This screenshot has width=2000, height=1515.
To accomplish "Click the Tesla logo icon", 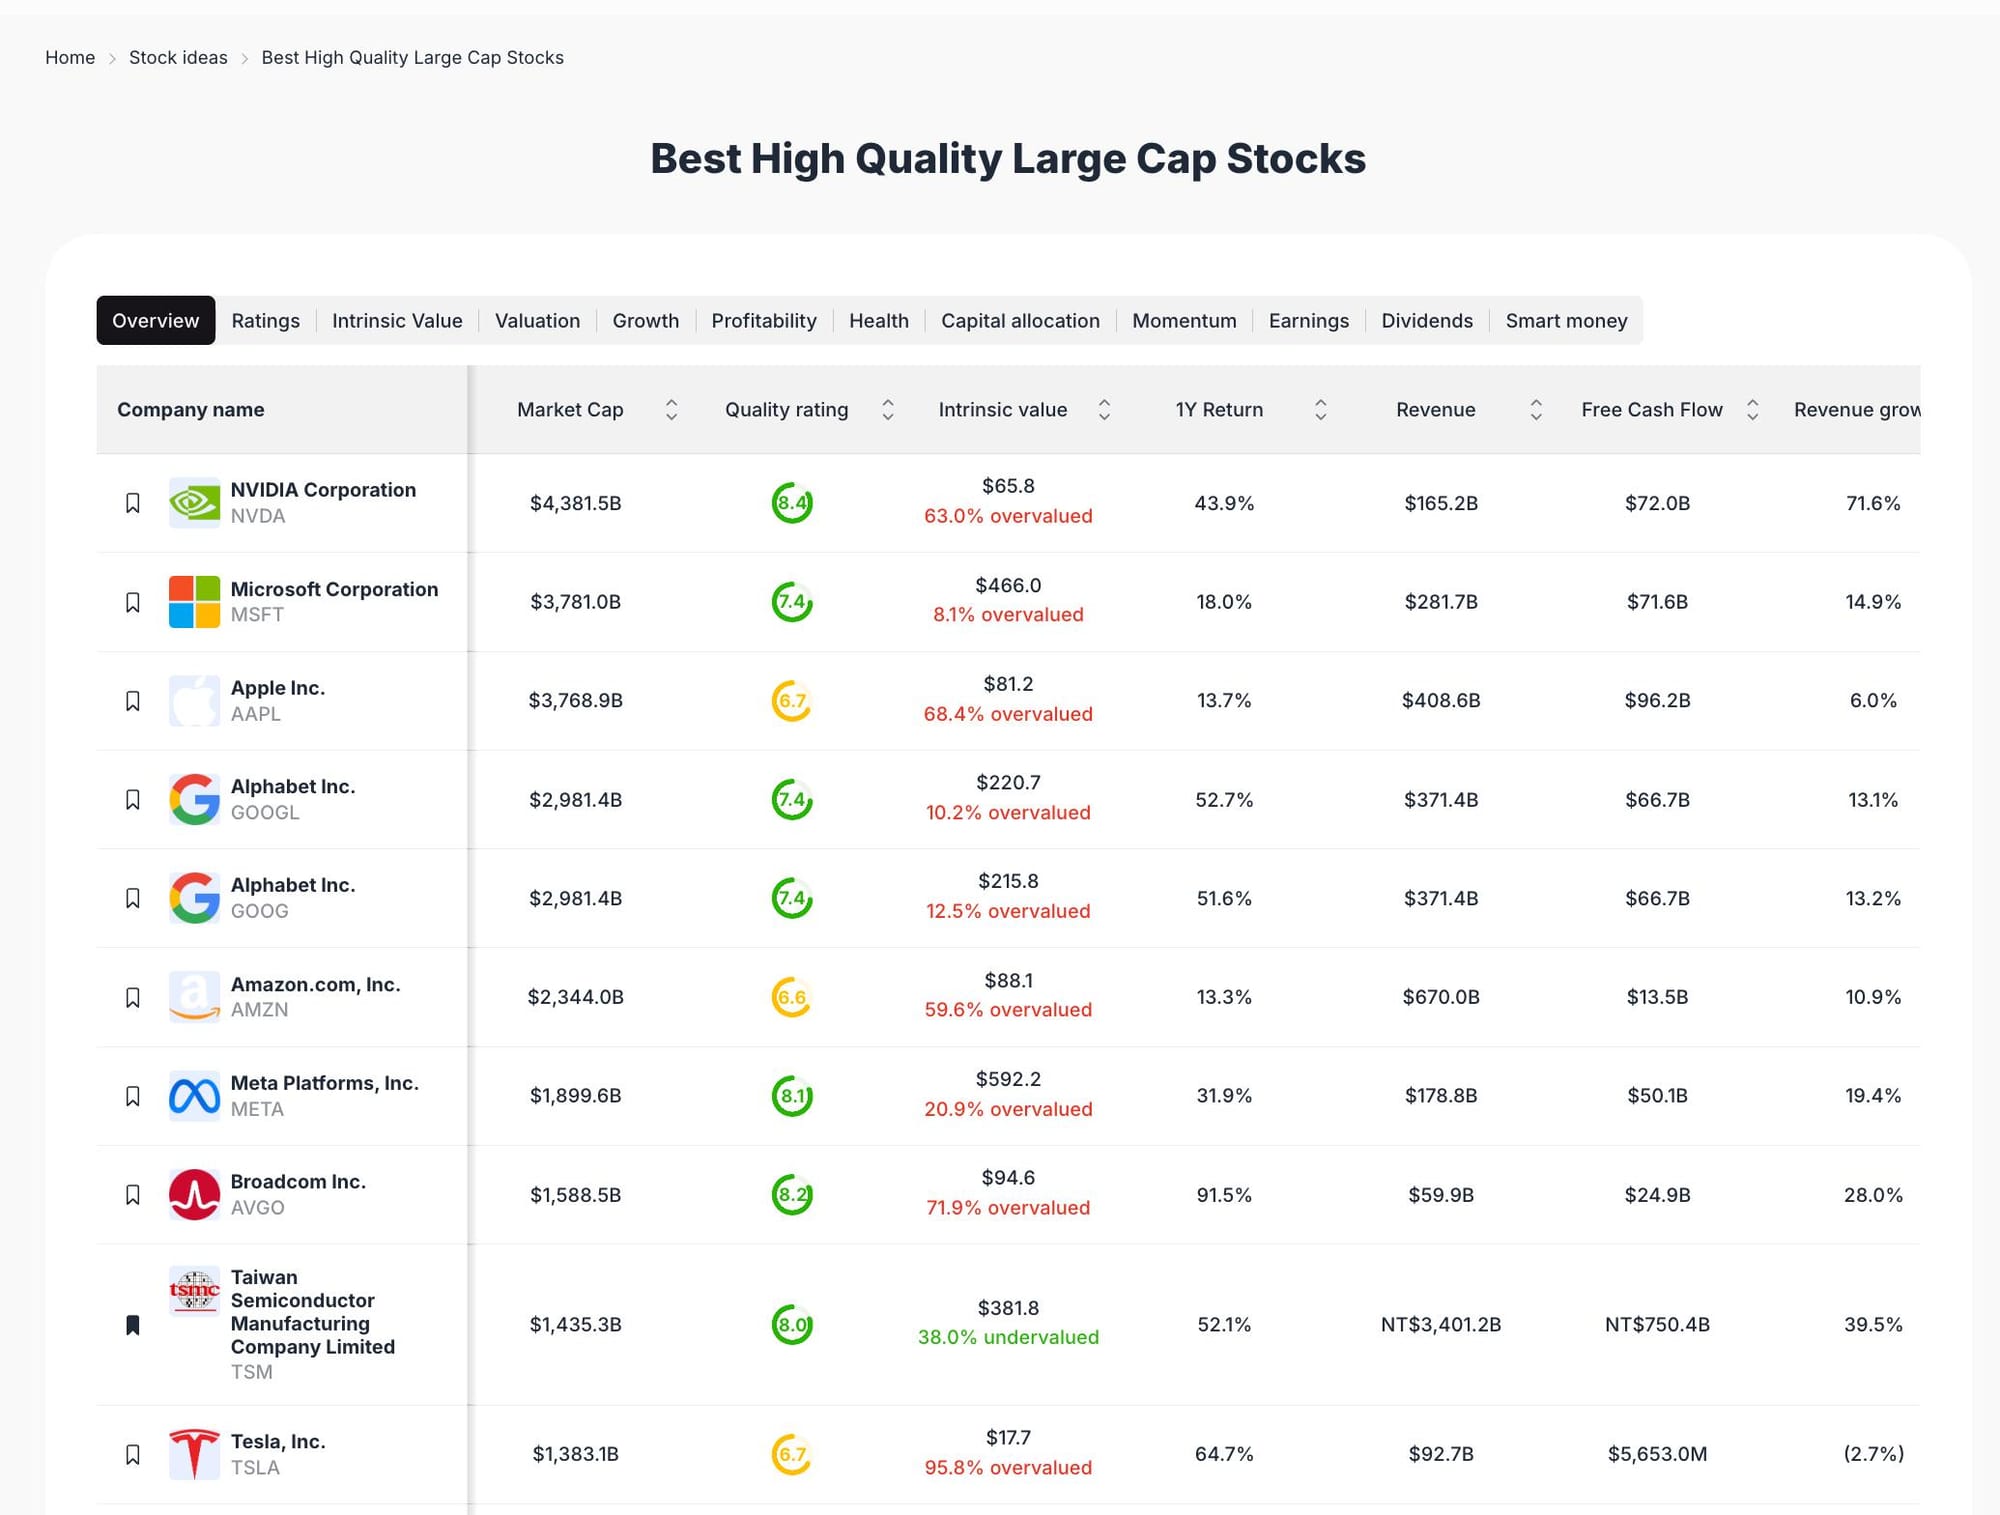I will pos(194,1453).
